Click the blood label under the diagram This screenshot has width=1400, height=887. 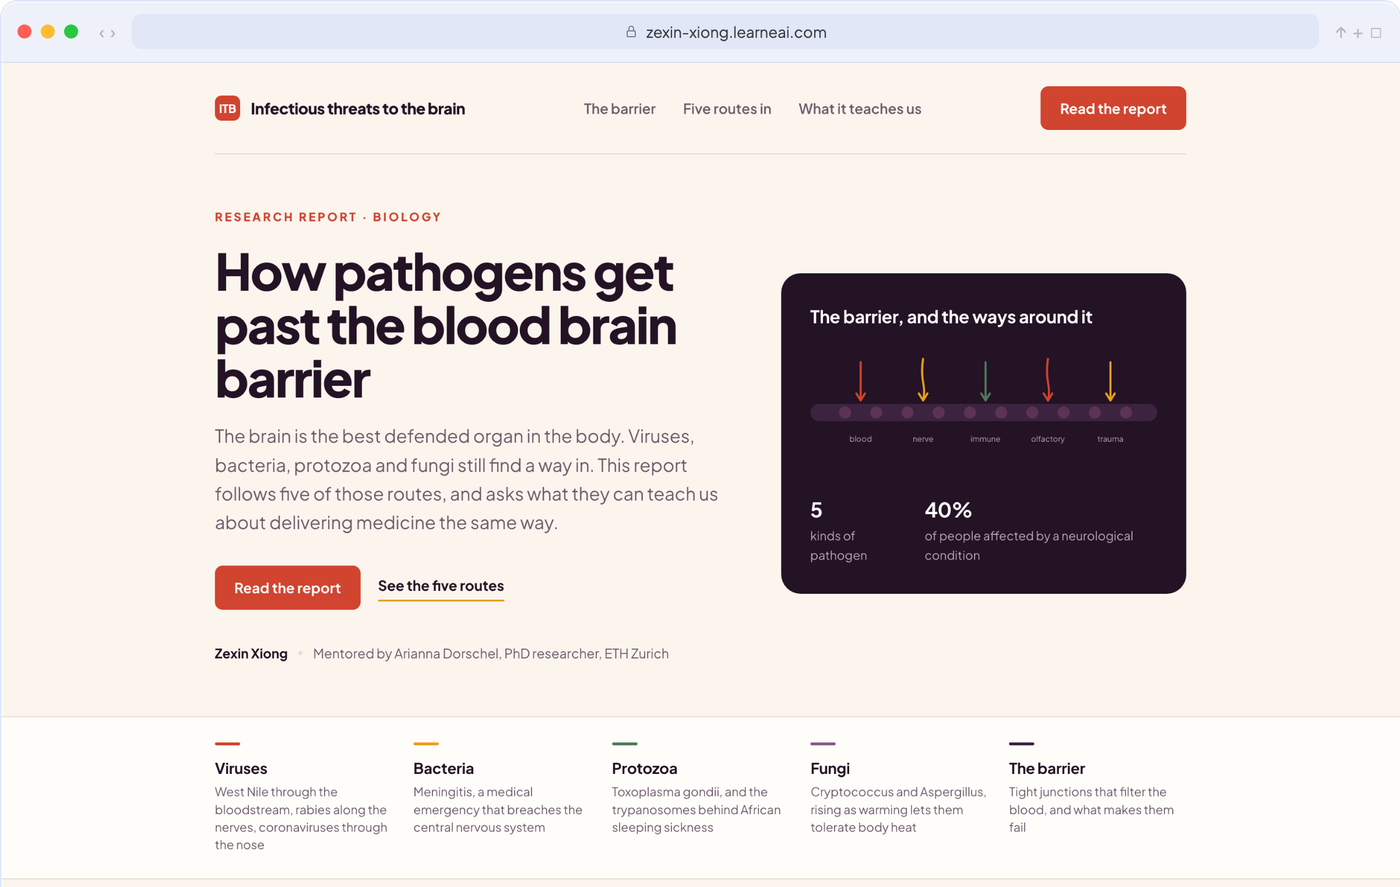[860, 439]
